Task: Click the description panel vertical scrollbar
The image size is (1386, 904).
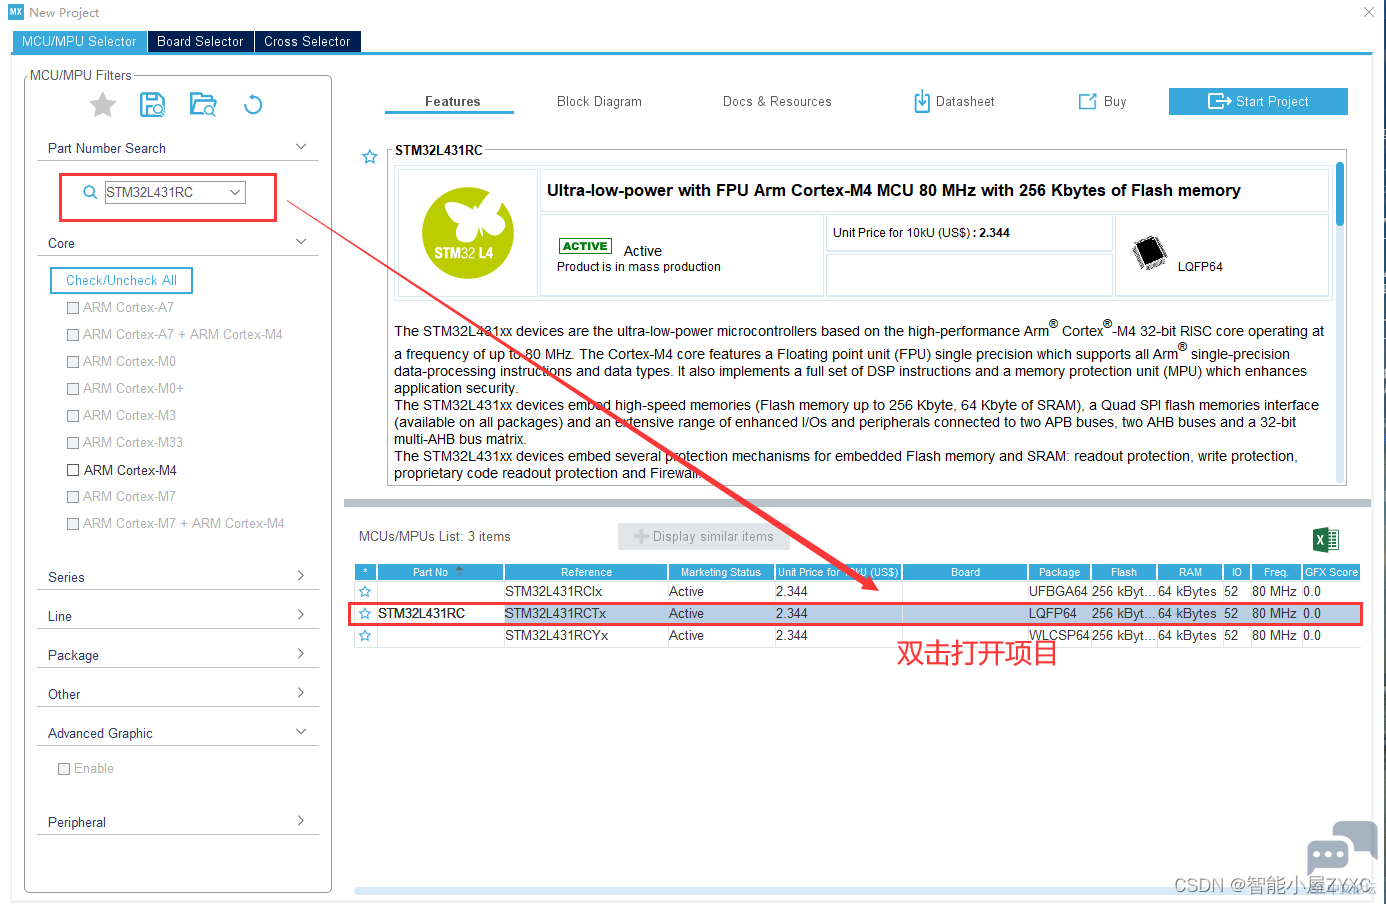Action: pos(1339,195)
